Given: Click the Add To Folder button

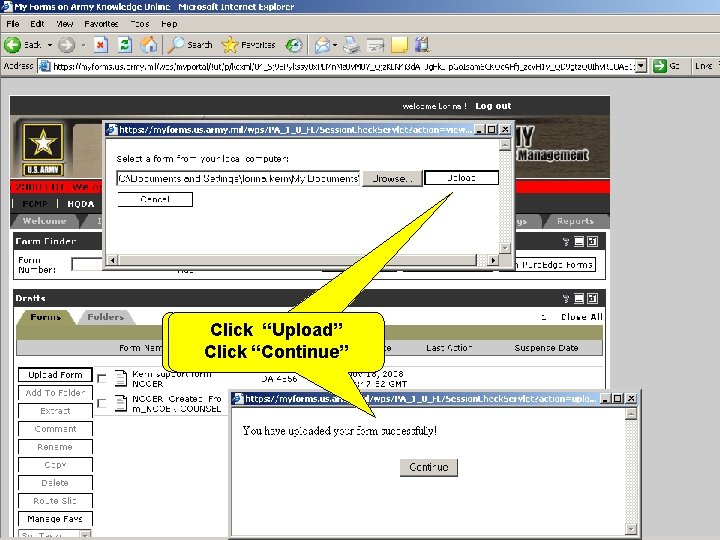Looking at the screenshot, I should click(55, 393).
